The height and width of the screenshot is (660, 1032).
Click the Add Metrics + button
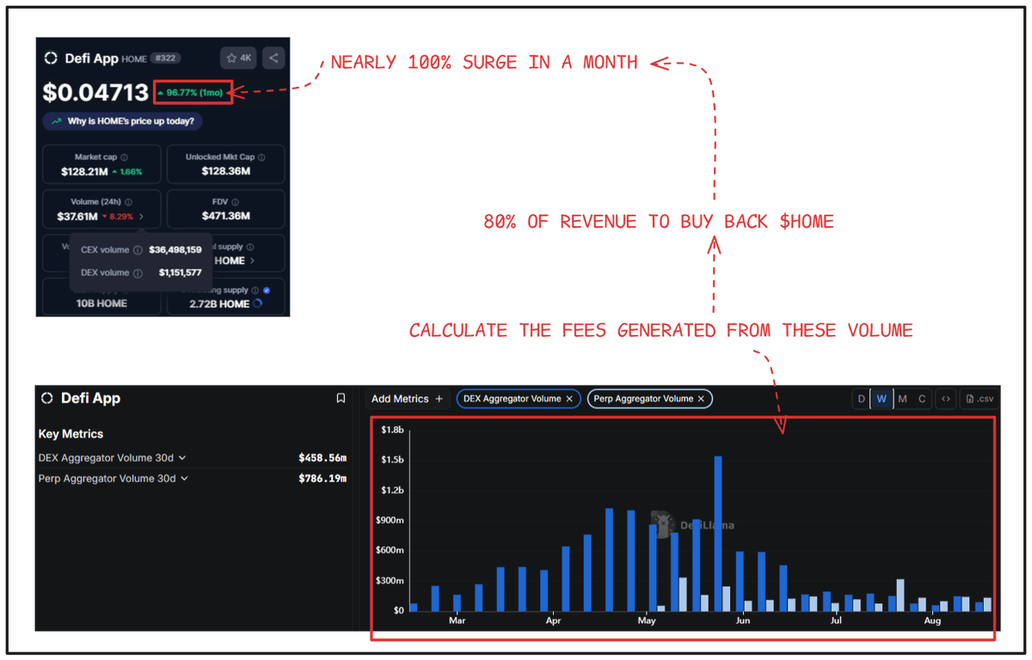[x=407, y=399]
